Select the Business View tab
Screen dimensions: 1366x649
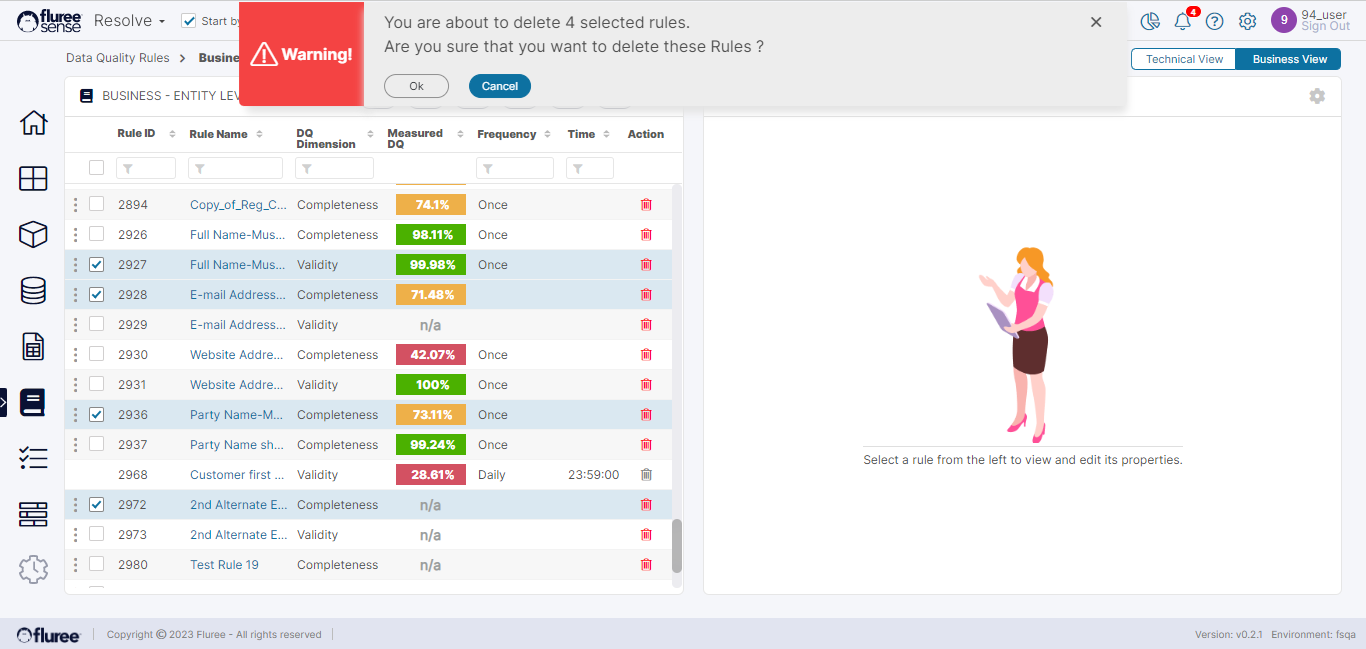1289,59
